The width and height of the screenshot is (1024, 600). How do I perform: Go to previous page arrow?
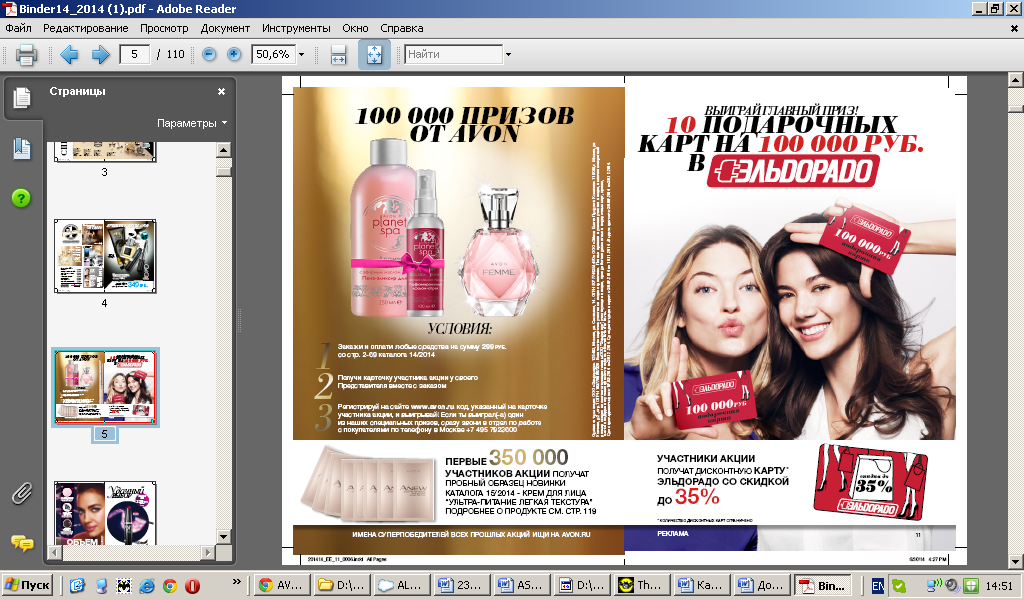pos(69,54)
